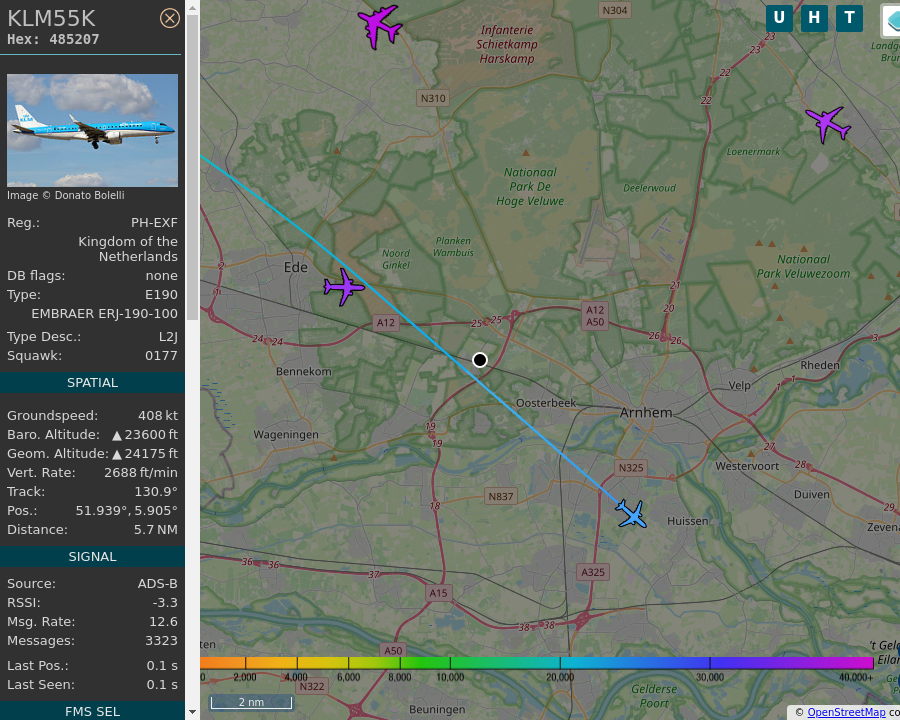Click the Kingdom of the Netherlands country text

click(x=128, y=249)
